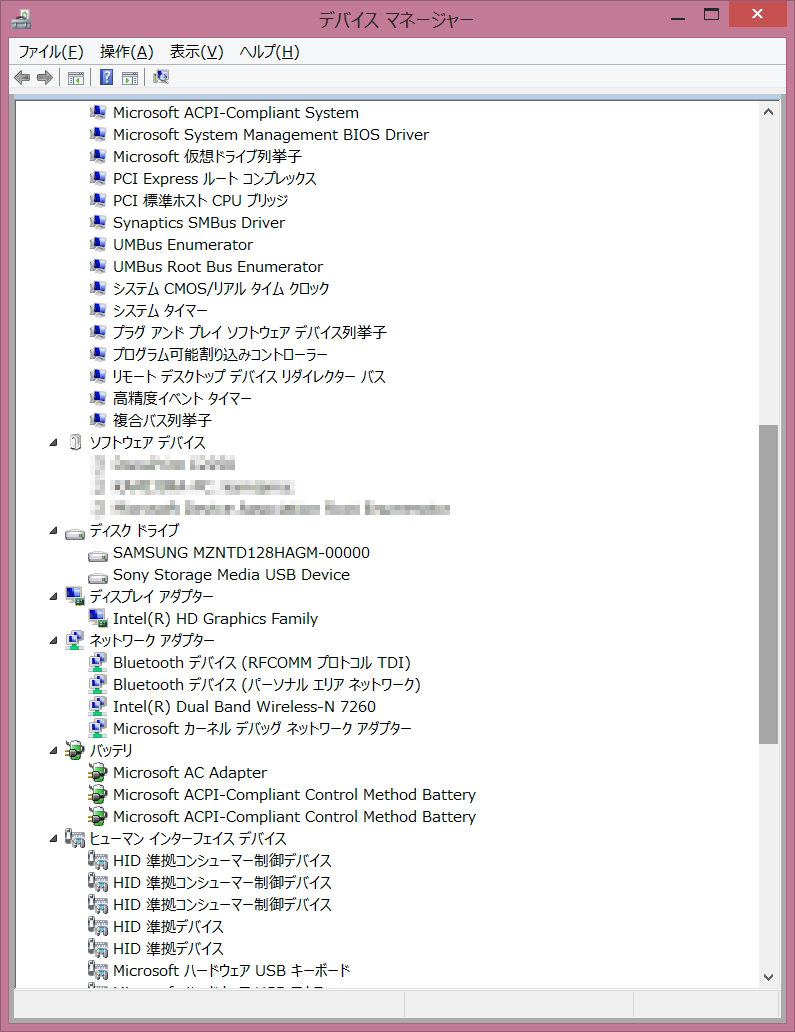Click the drive icon beside Sony Storage Media
The image size is (795, 1032).
coord(98,577)
